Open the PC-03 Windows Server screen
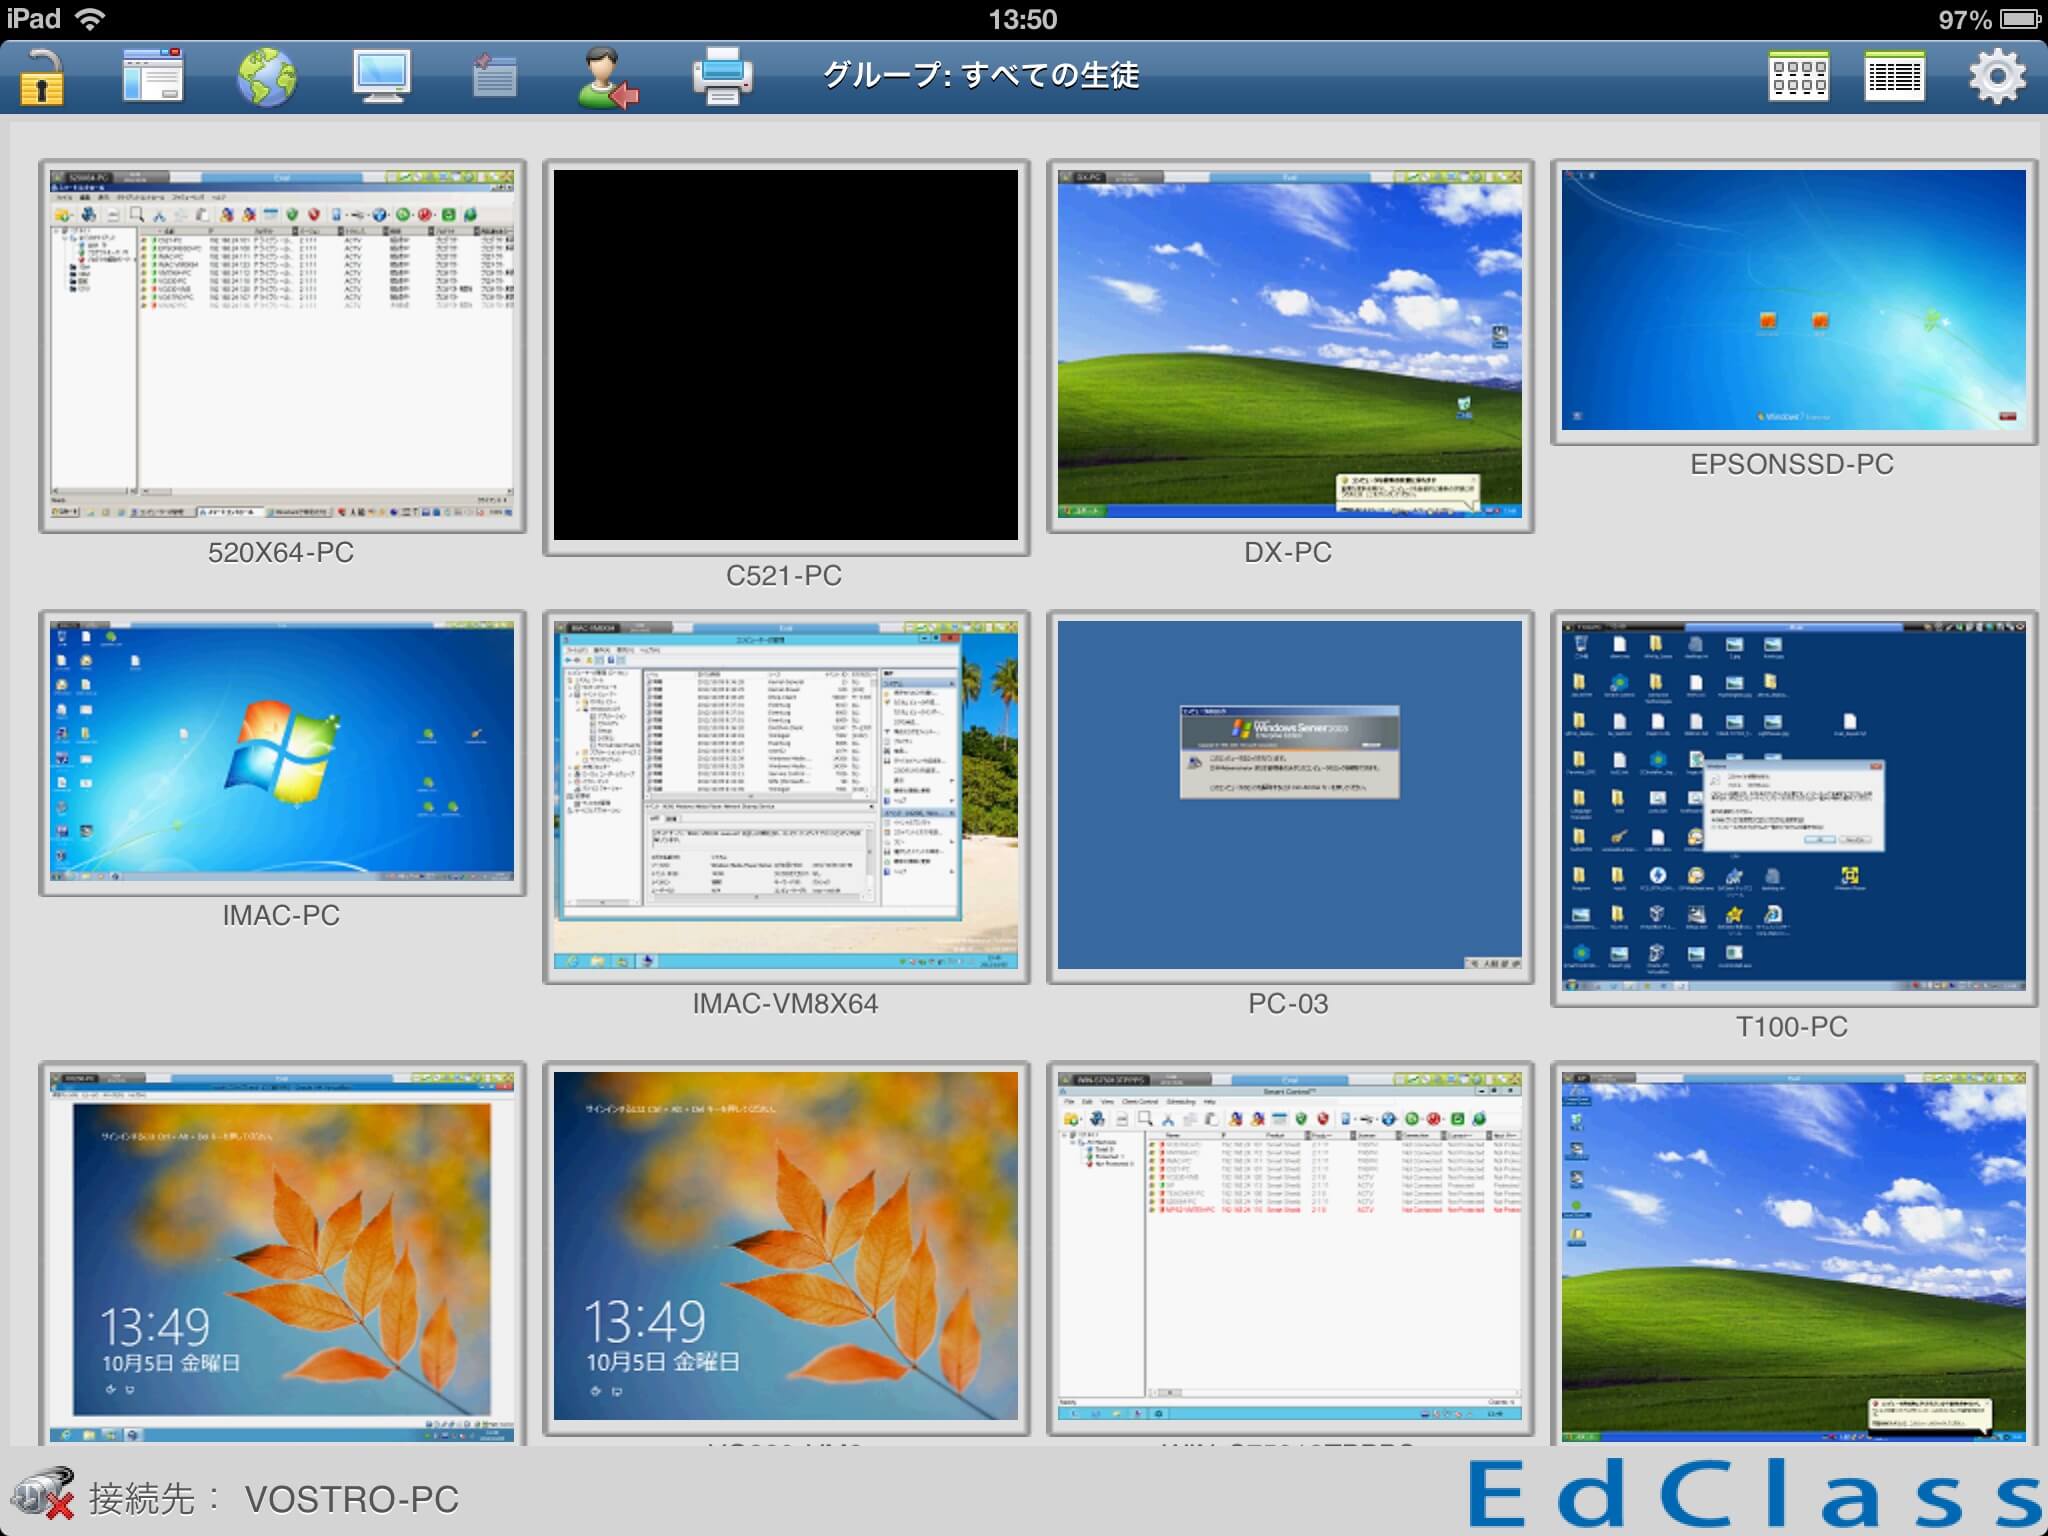Screen dimensions: 2048x1536 point(1290,796)
